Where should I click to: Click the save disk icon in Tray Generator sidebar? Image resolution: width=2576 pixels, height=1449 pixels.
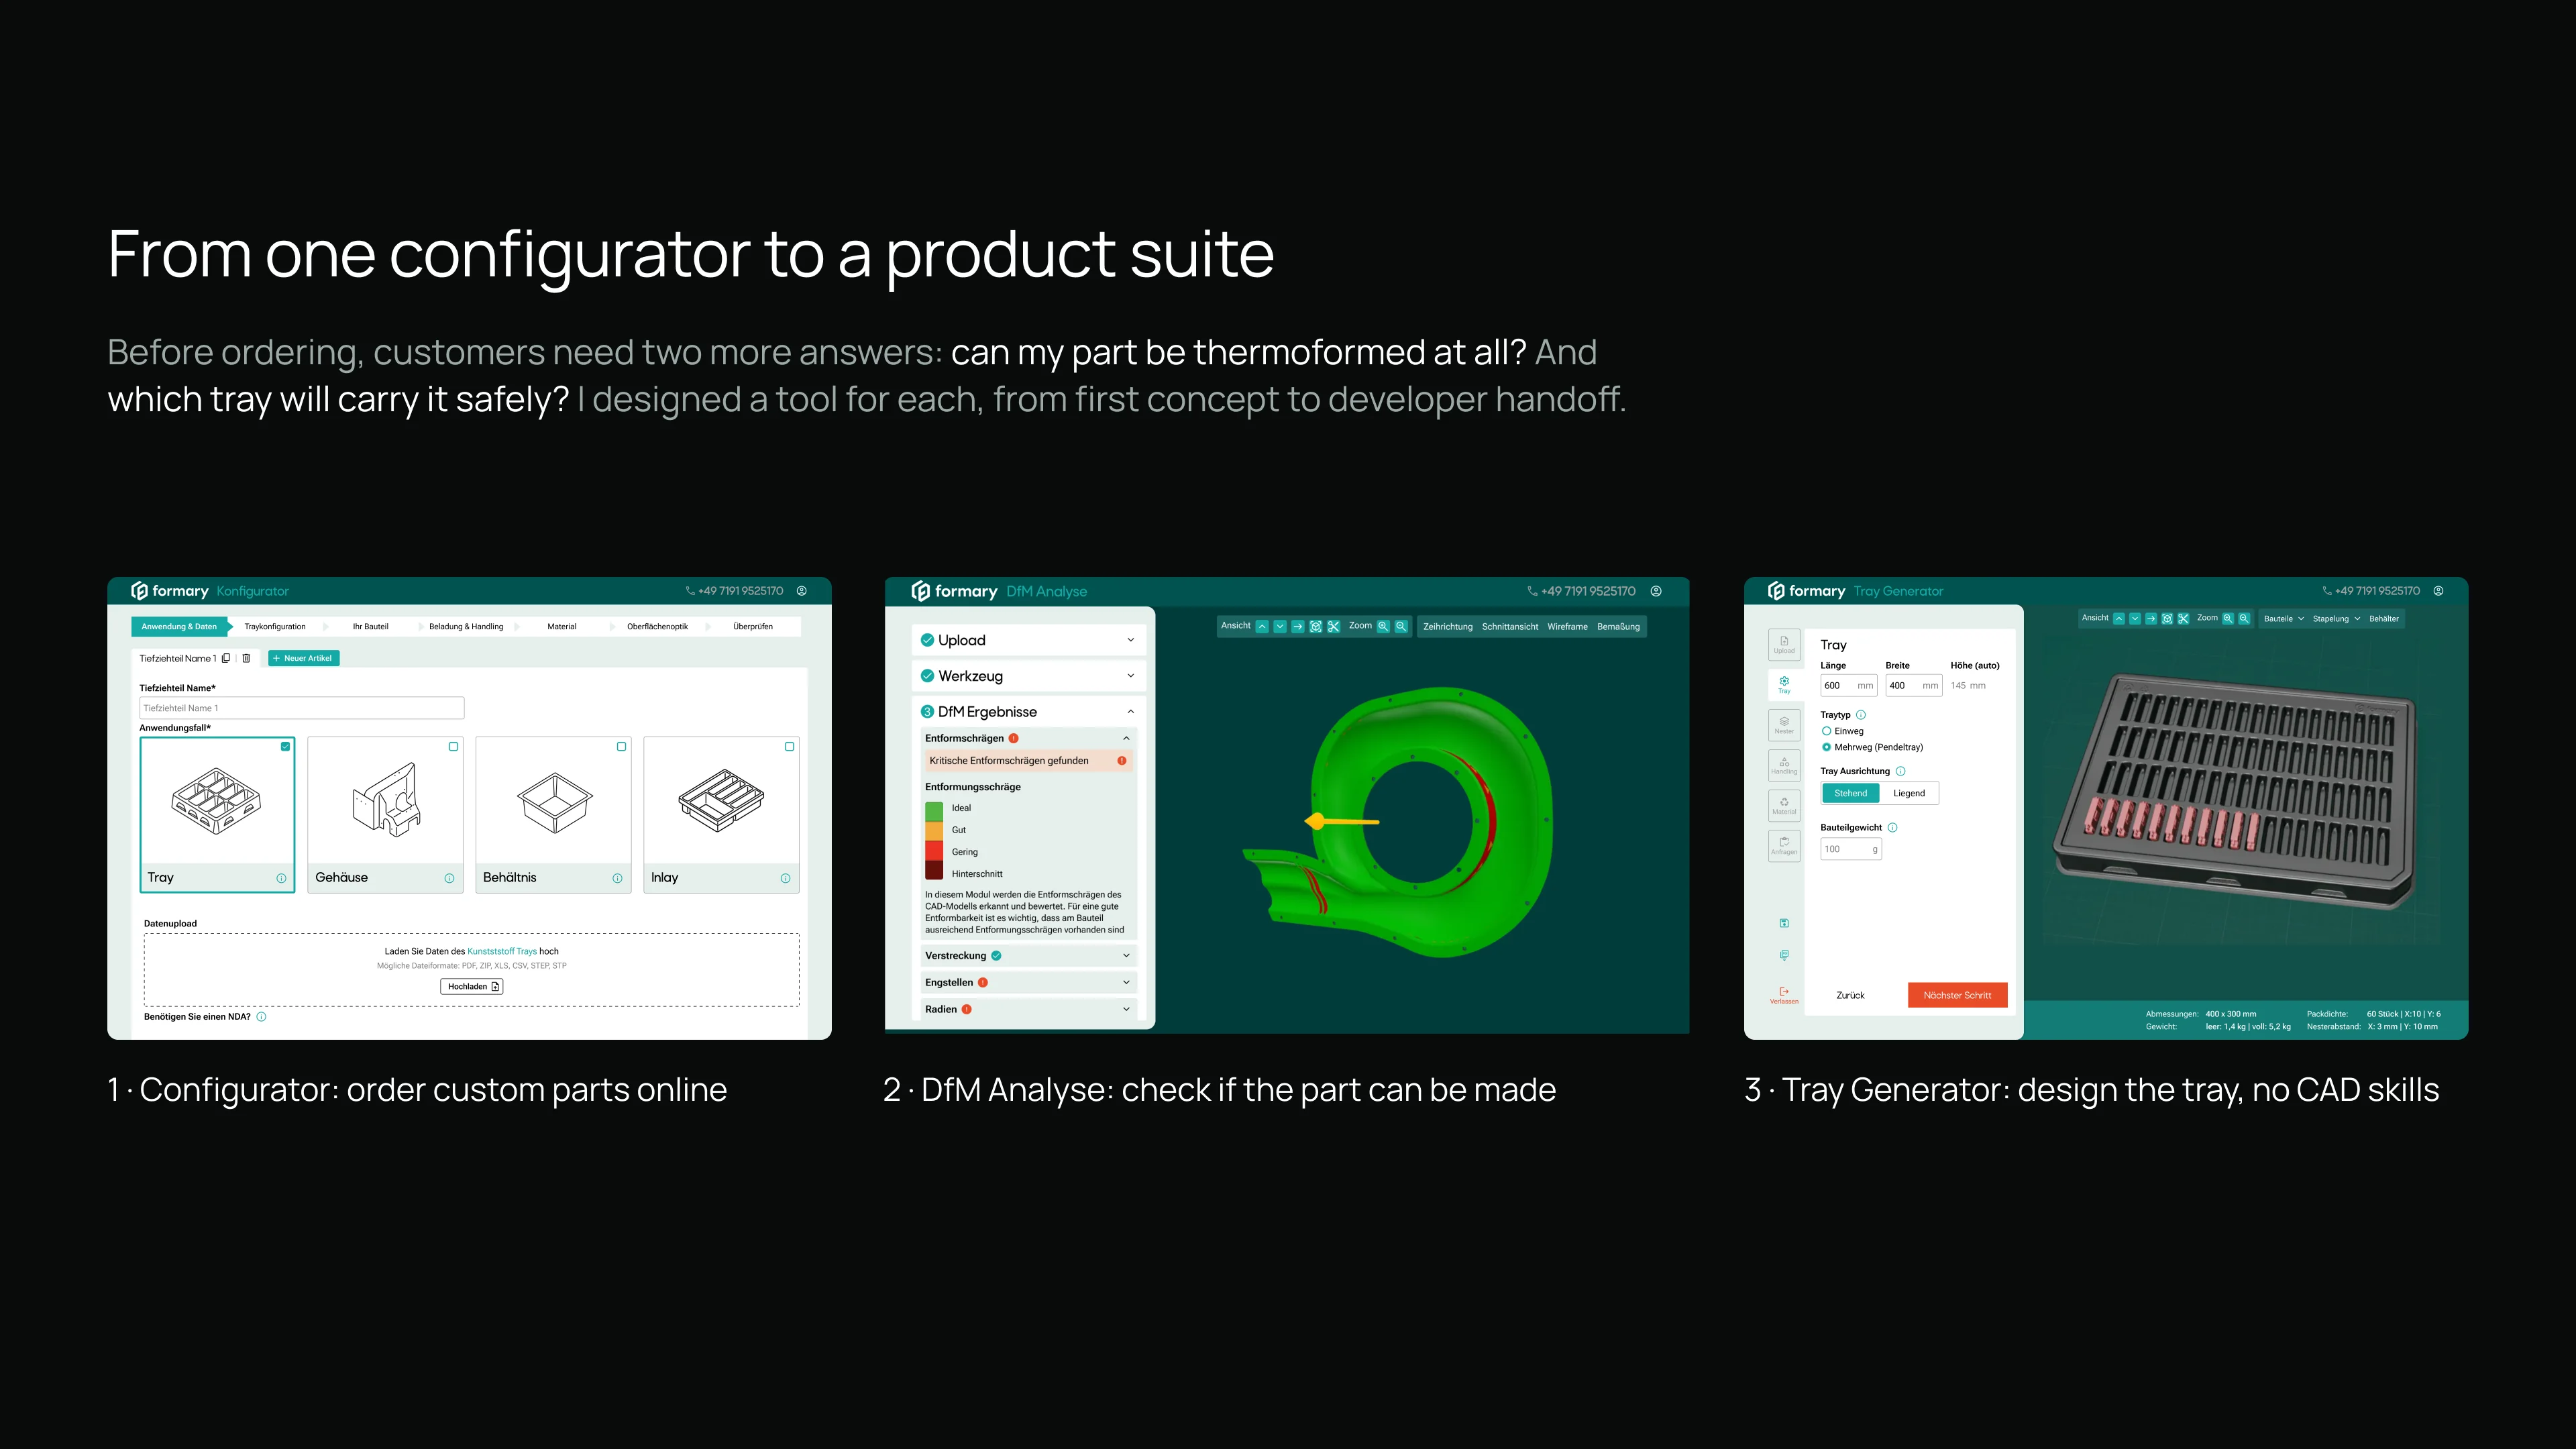[1784, 923]
